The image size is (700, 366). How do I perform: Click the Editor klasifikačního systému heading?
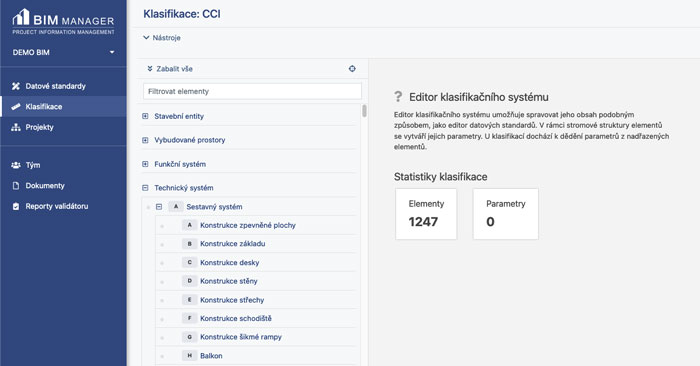click(479, 97)
